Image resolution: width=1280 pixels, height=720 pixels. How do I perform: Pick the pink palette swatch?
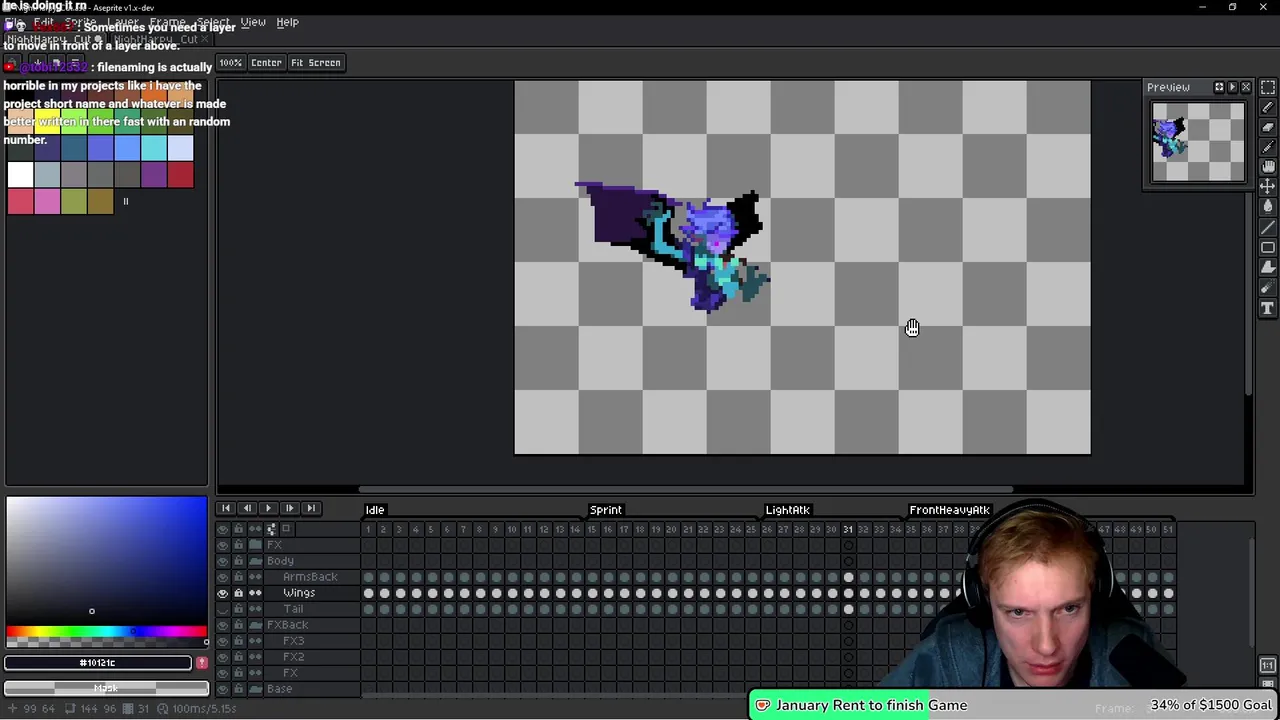click(x=47, y=201)
